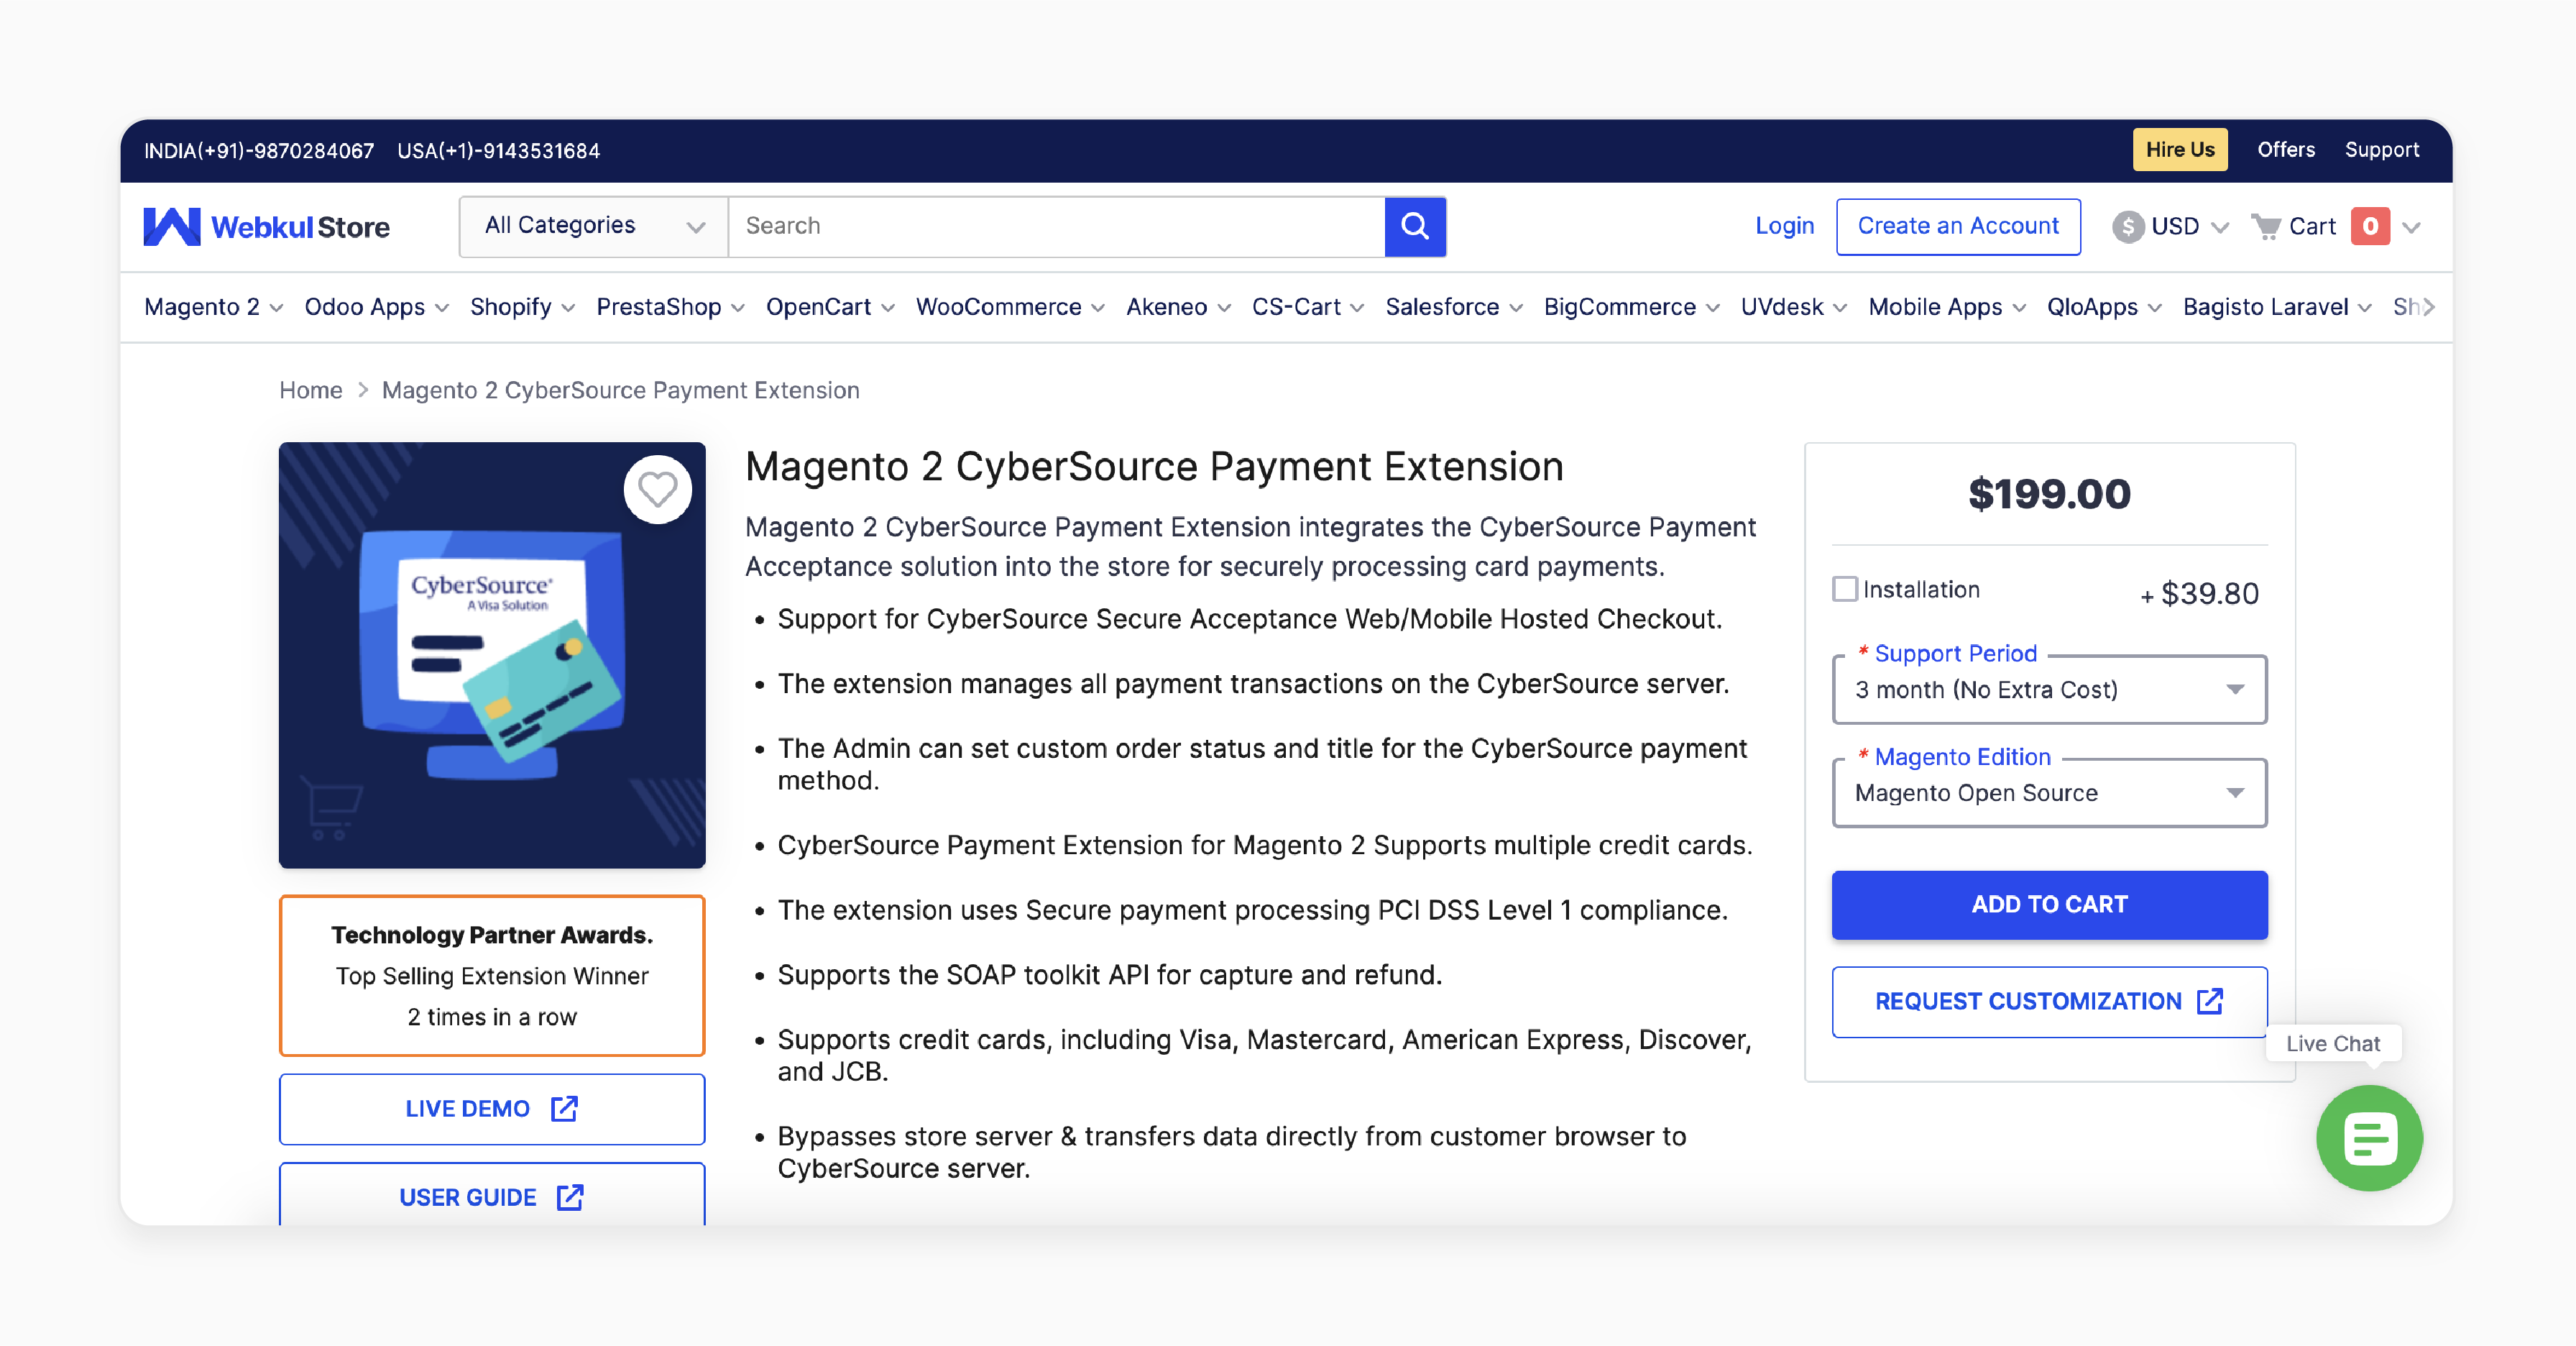Screen dimensions: 2576x1346
Task: Click the USA phone number
Action: [x=498, y=151]
